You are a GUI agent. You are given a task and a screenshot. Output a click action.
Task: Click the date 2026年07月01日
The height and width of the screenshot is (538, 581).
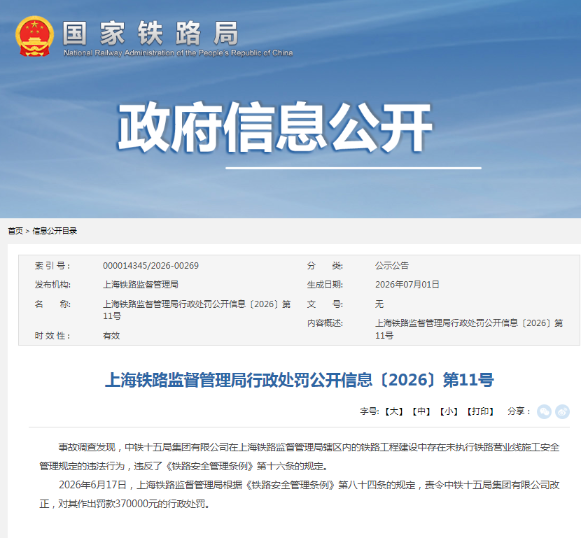click(x=407, y=285)
